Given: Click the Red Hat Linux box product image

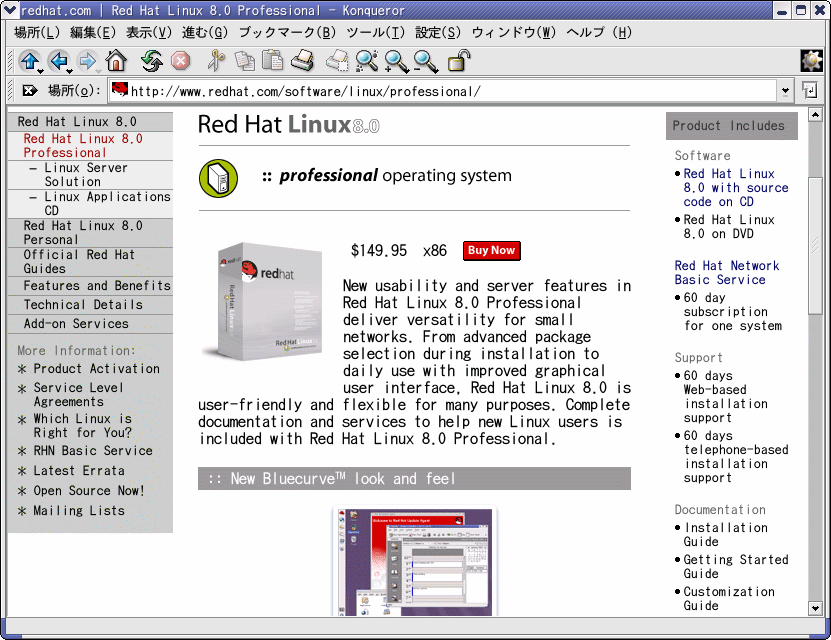Looking at the screenshot, I should point(263,301).
